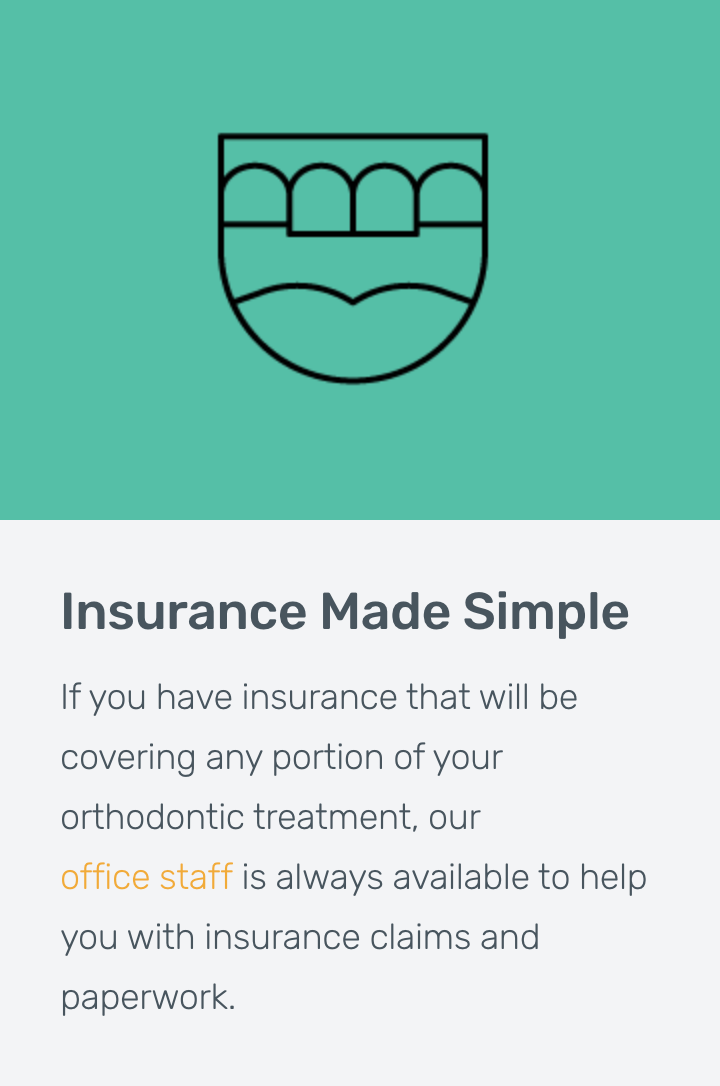
Task: Click the word 'office' in orange link
Action: point(105,877)
